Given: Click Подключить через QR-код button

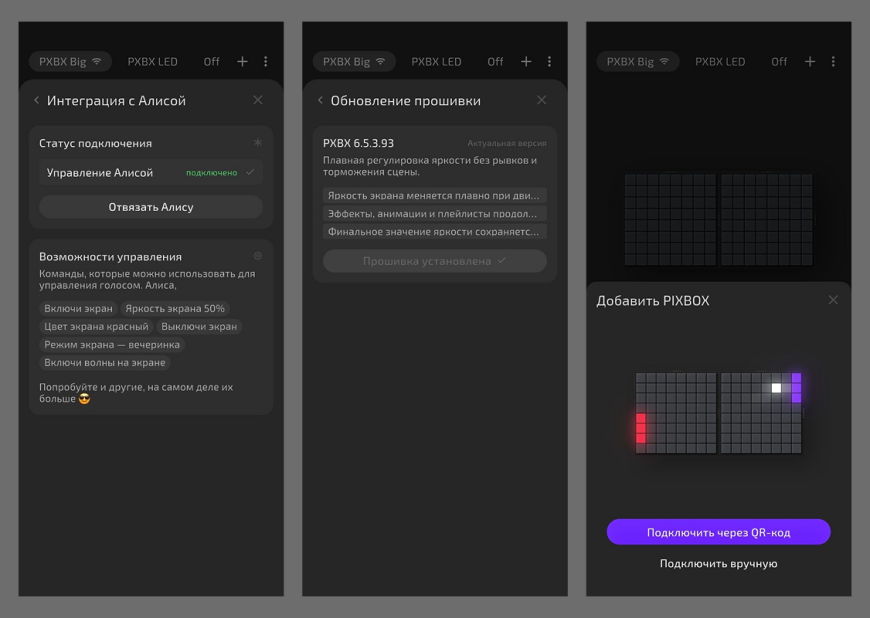Looking at the screenshot, I should click(719, 532).
